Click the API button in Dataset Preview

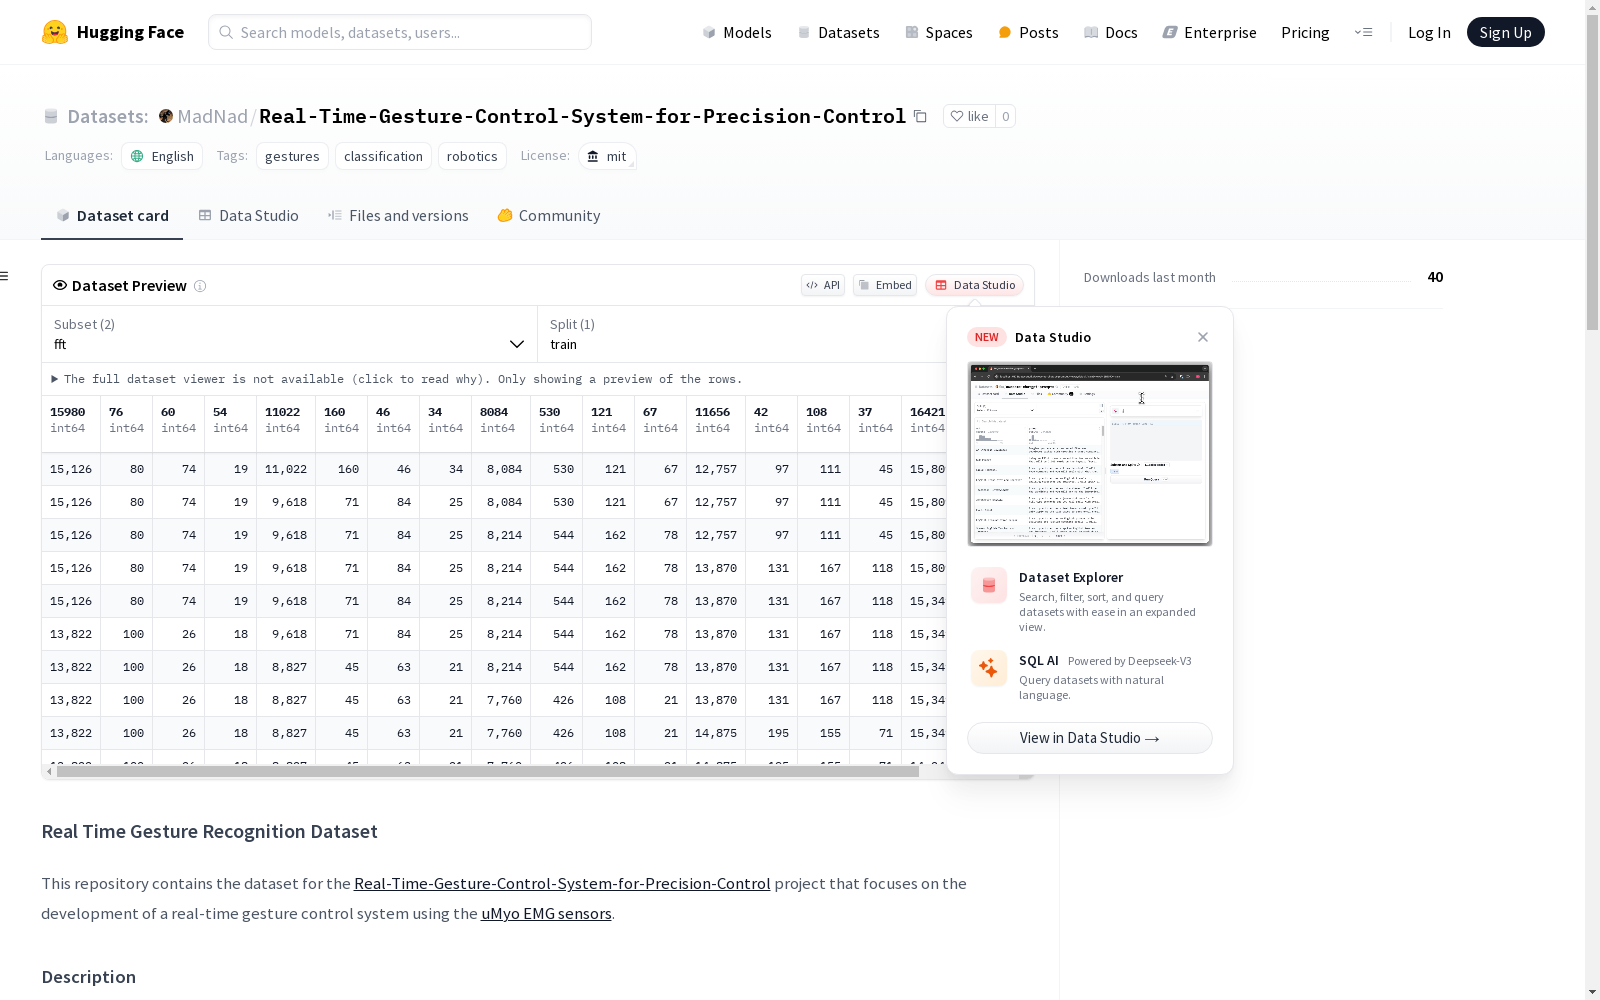(x=823, y=285)
